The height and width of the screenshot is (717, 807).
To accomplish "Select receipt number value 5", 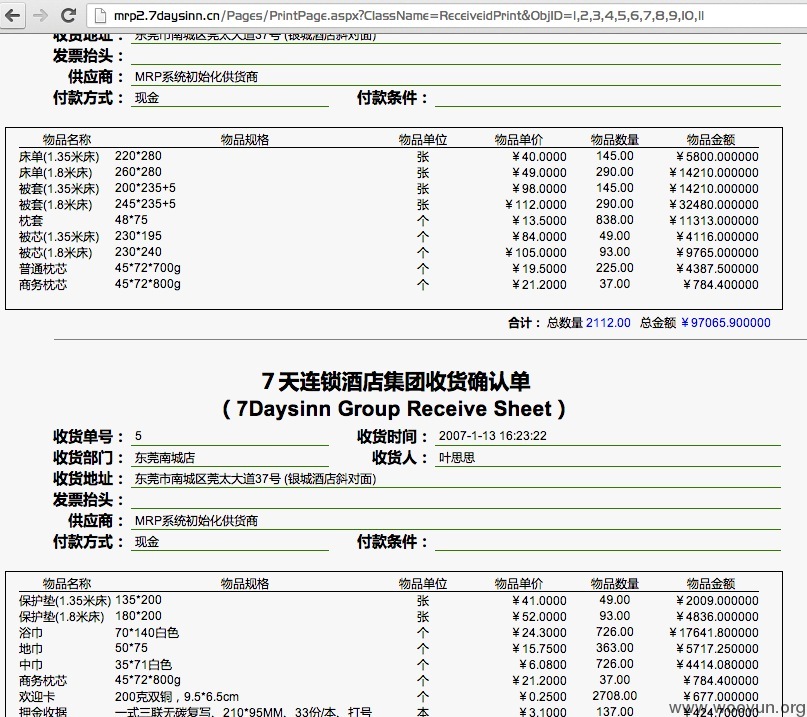I will 138,436.
